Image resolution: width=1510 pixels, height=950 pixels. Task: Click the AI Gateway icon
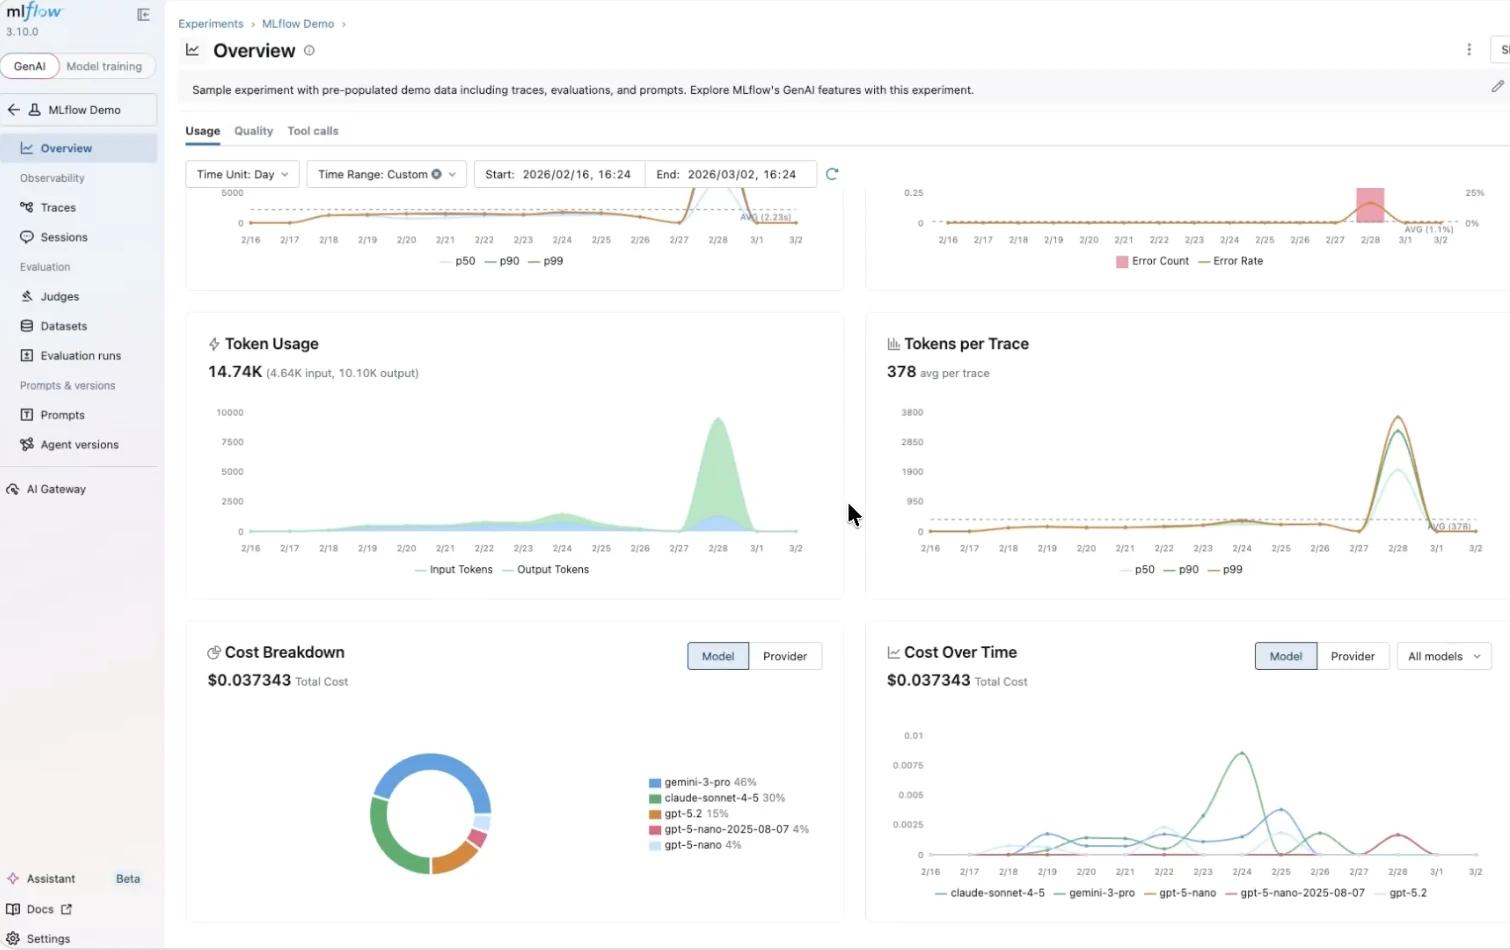pos(13,489)
